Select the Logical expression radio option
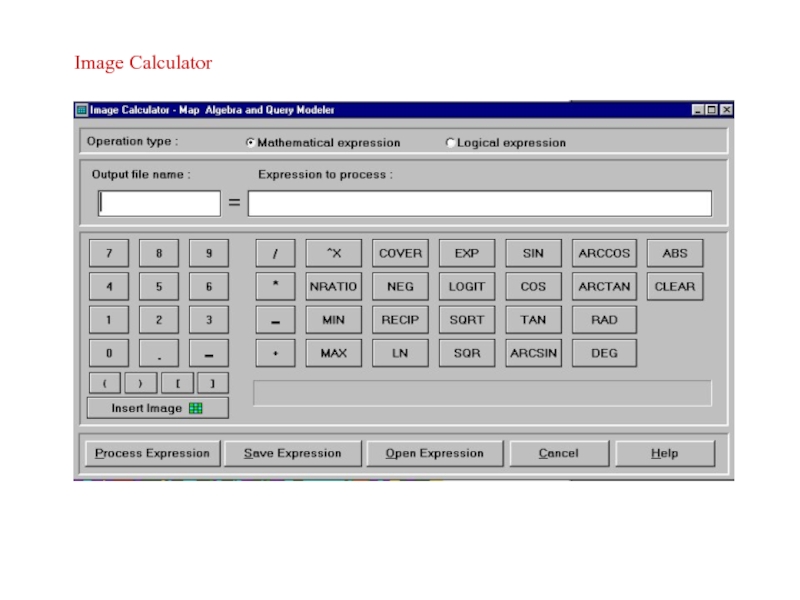 (x=450, y=143)
